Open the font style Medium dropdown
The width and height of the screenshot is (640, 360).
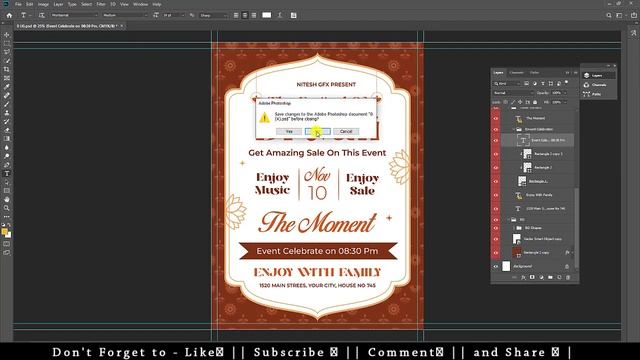(124, 15)
